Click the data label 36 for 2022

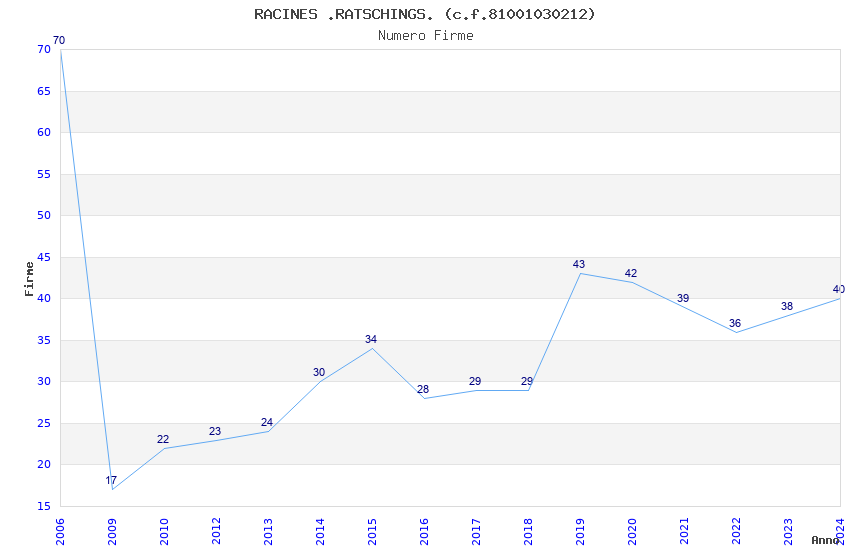pos(735,323)
